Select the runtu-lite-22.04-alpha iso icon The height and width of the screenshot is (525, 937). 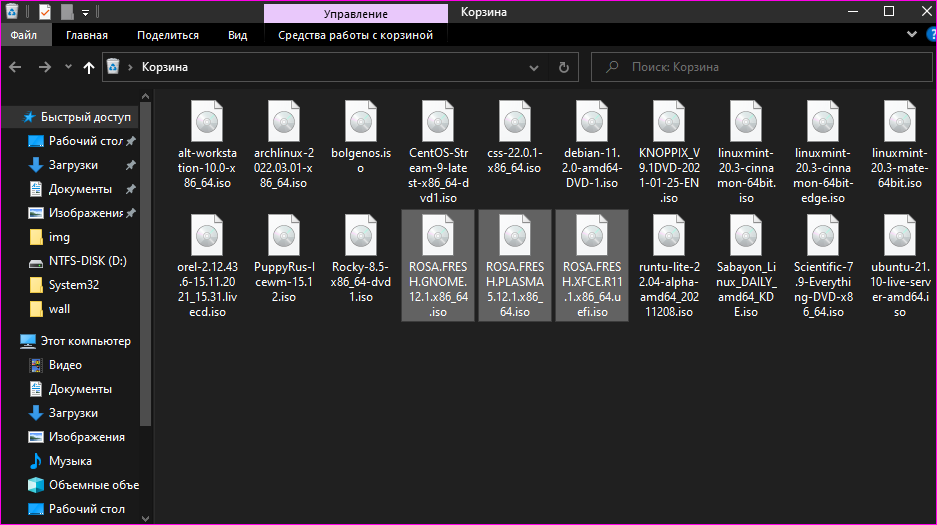(x=669, y=235)
